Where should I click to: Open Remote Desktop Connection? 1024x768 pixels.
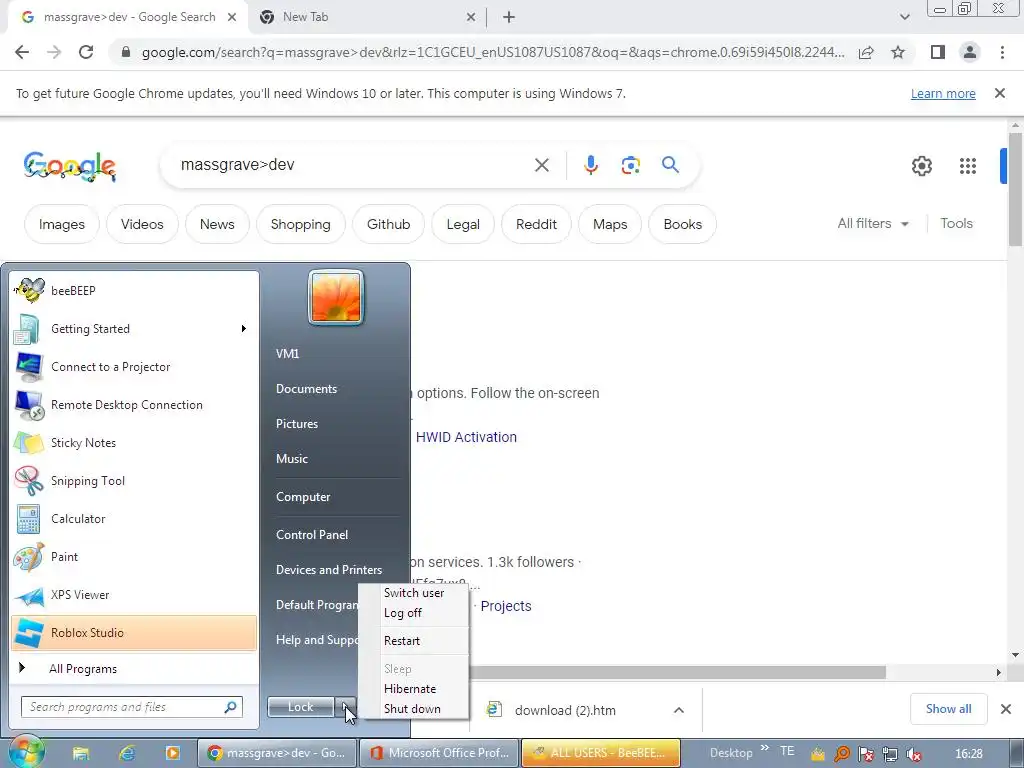tap(133, 405)
